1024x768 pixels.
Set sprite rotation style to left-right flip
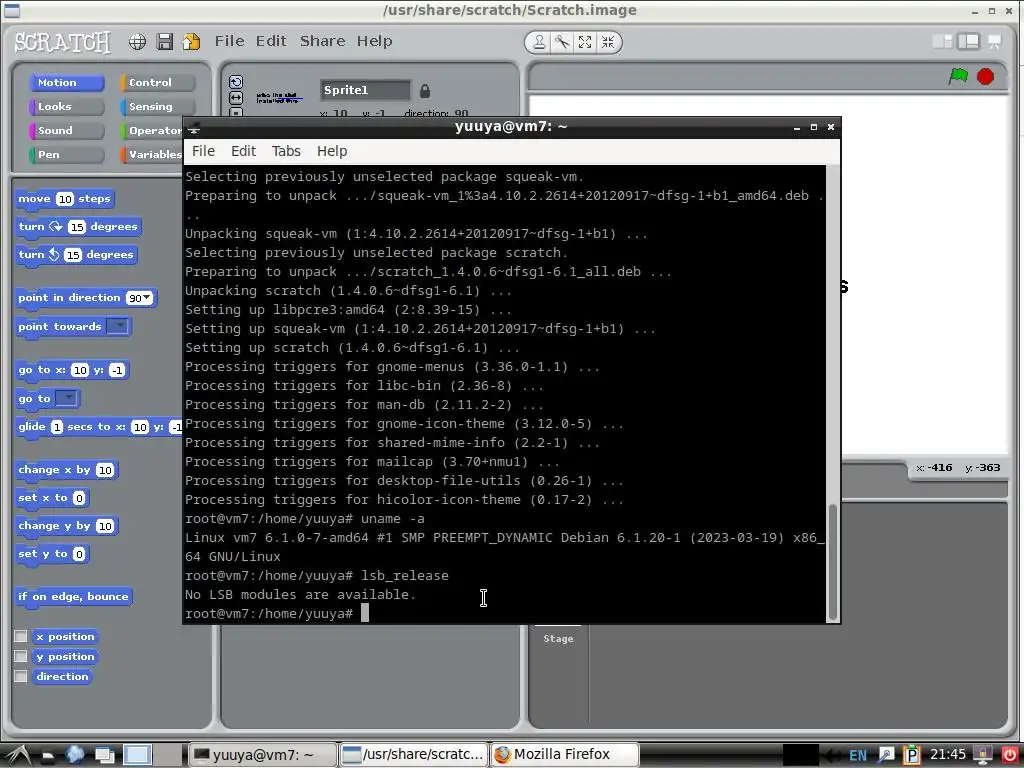[x=236, y=97]
